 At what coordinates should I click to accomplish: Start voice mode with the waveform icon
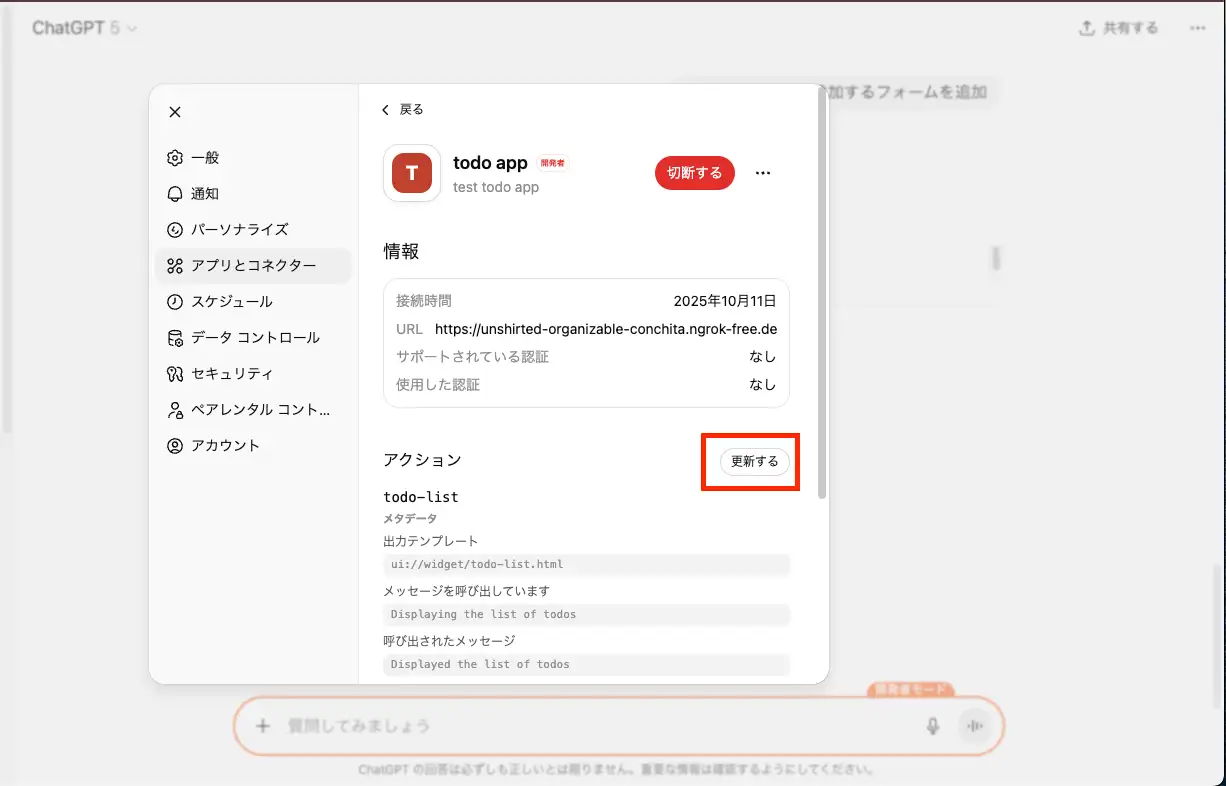click(x=974, y=726)
